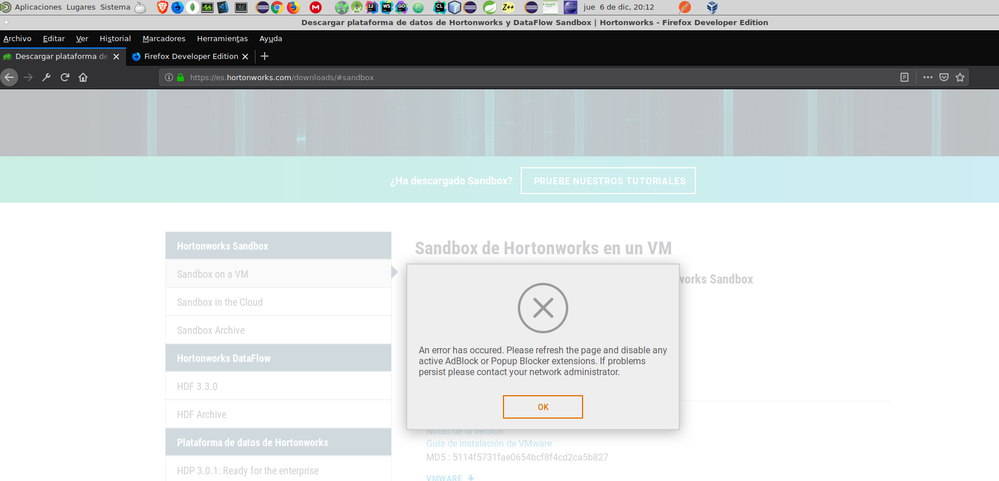This screenshot has width=999, height=481.
Task: Select HDF 3.3.0 in the sidebar
Action: point(278,386)
